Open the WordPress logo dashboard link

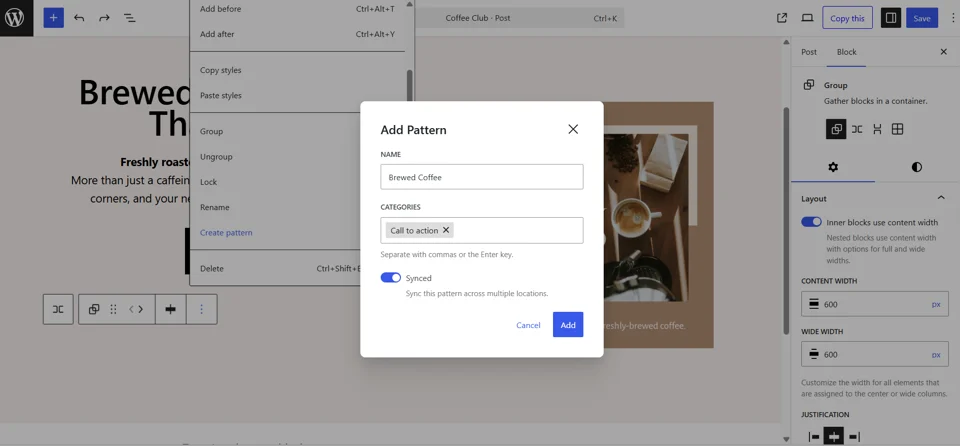pos(17,18)
